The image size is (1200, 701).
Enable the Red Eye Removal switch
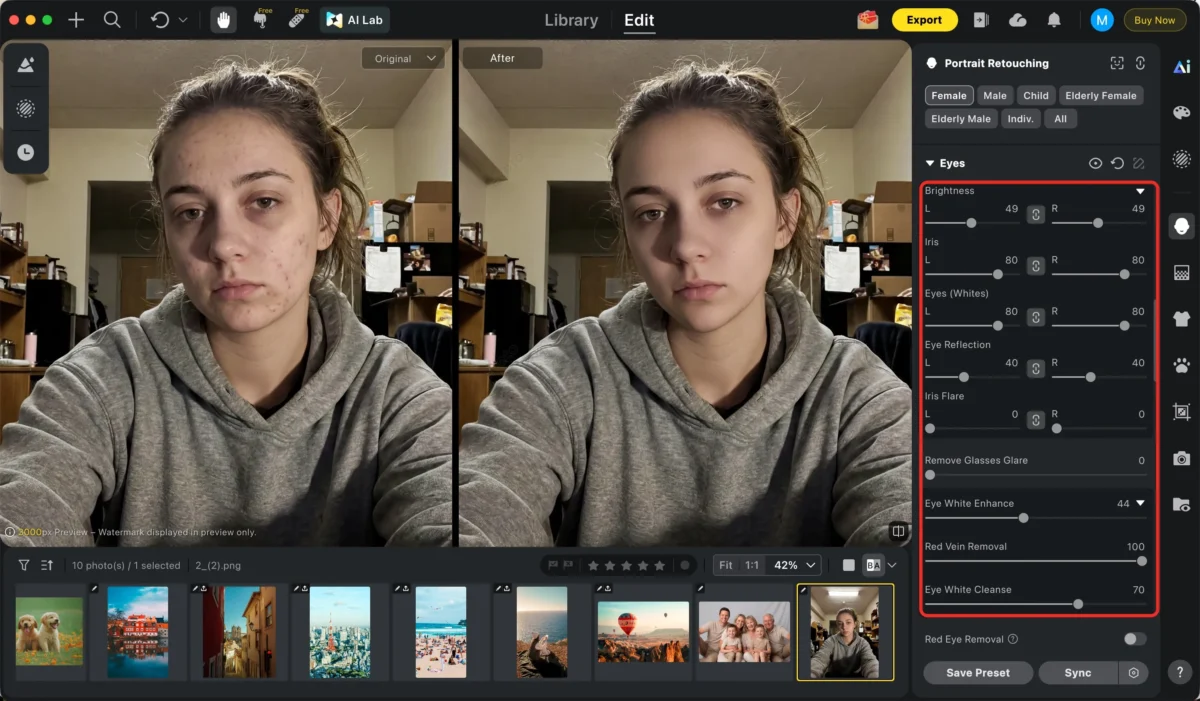coord(1134,639)
